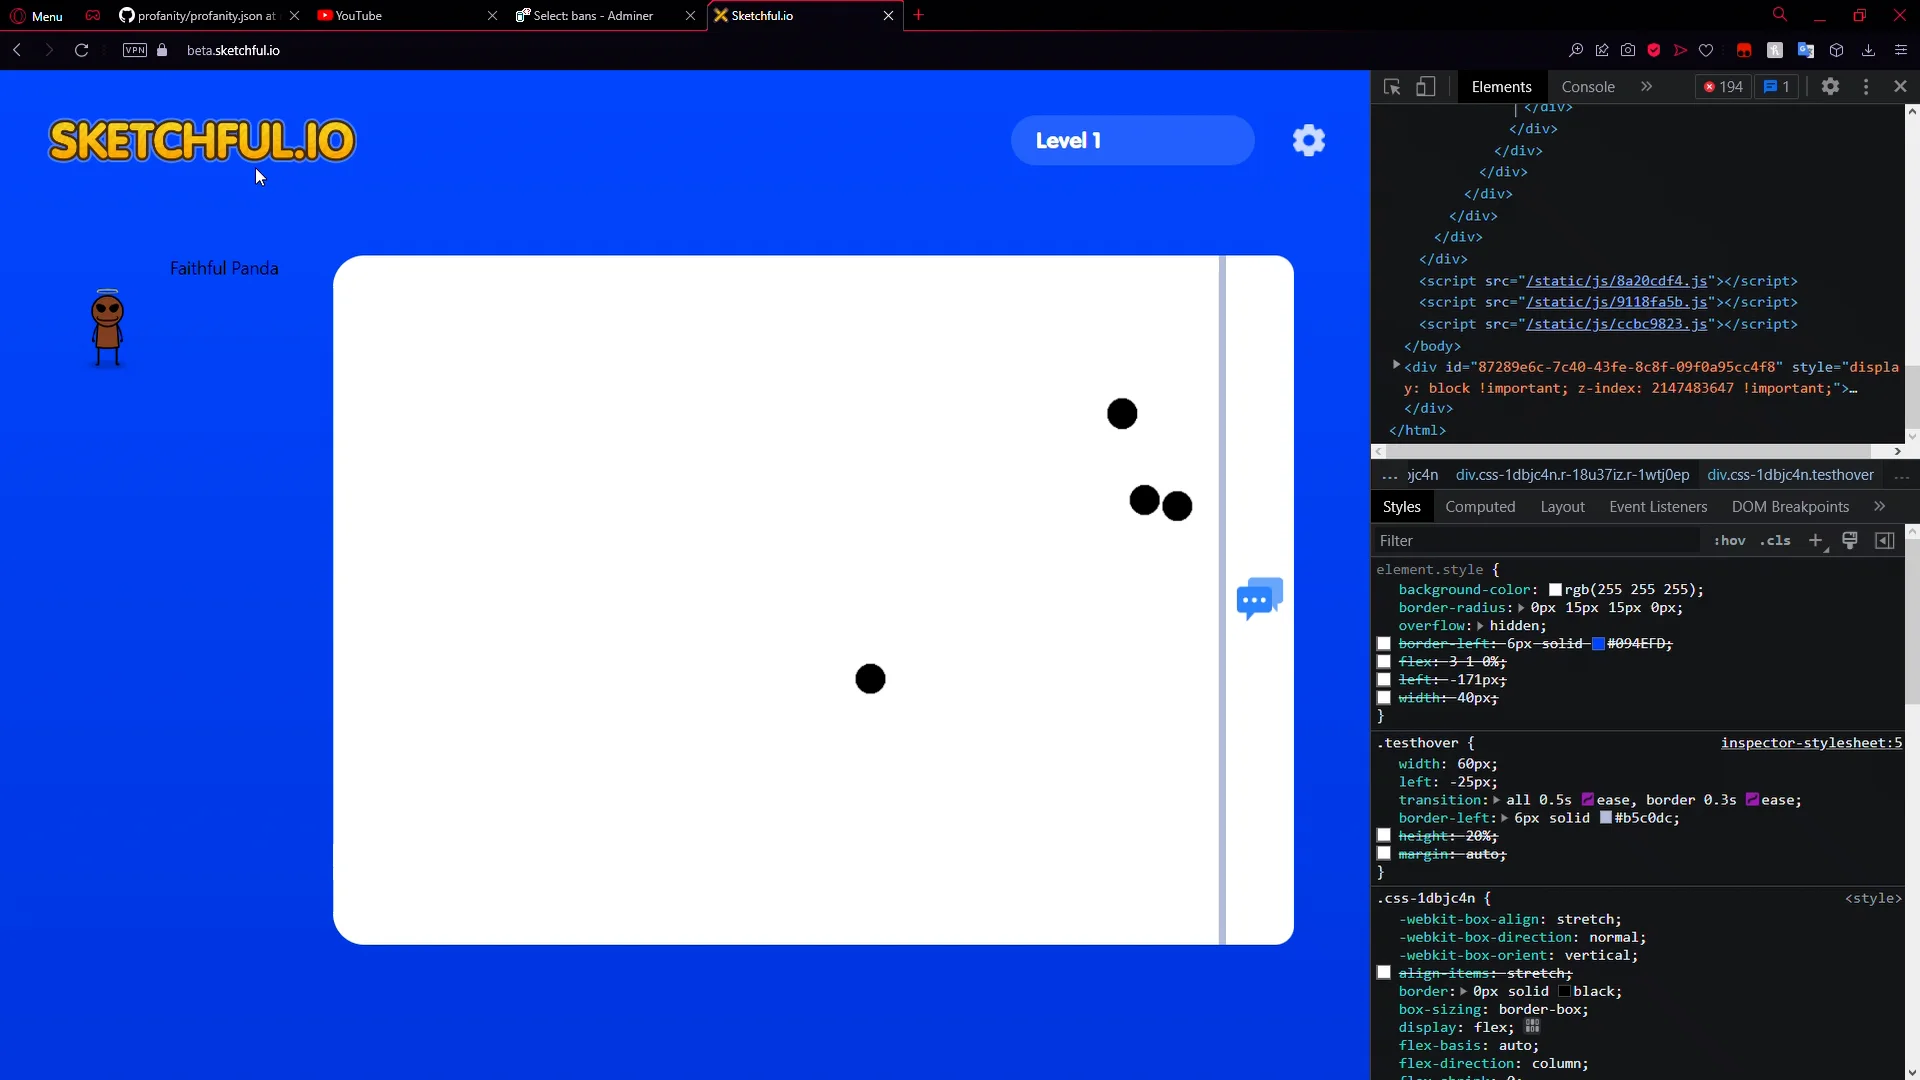Image resolution: width=1920 pixels, height=1080 pixels.
Task: Click the Sketchful.io logo
Action: pos(202,141)
